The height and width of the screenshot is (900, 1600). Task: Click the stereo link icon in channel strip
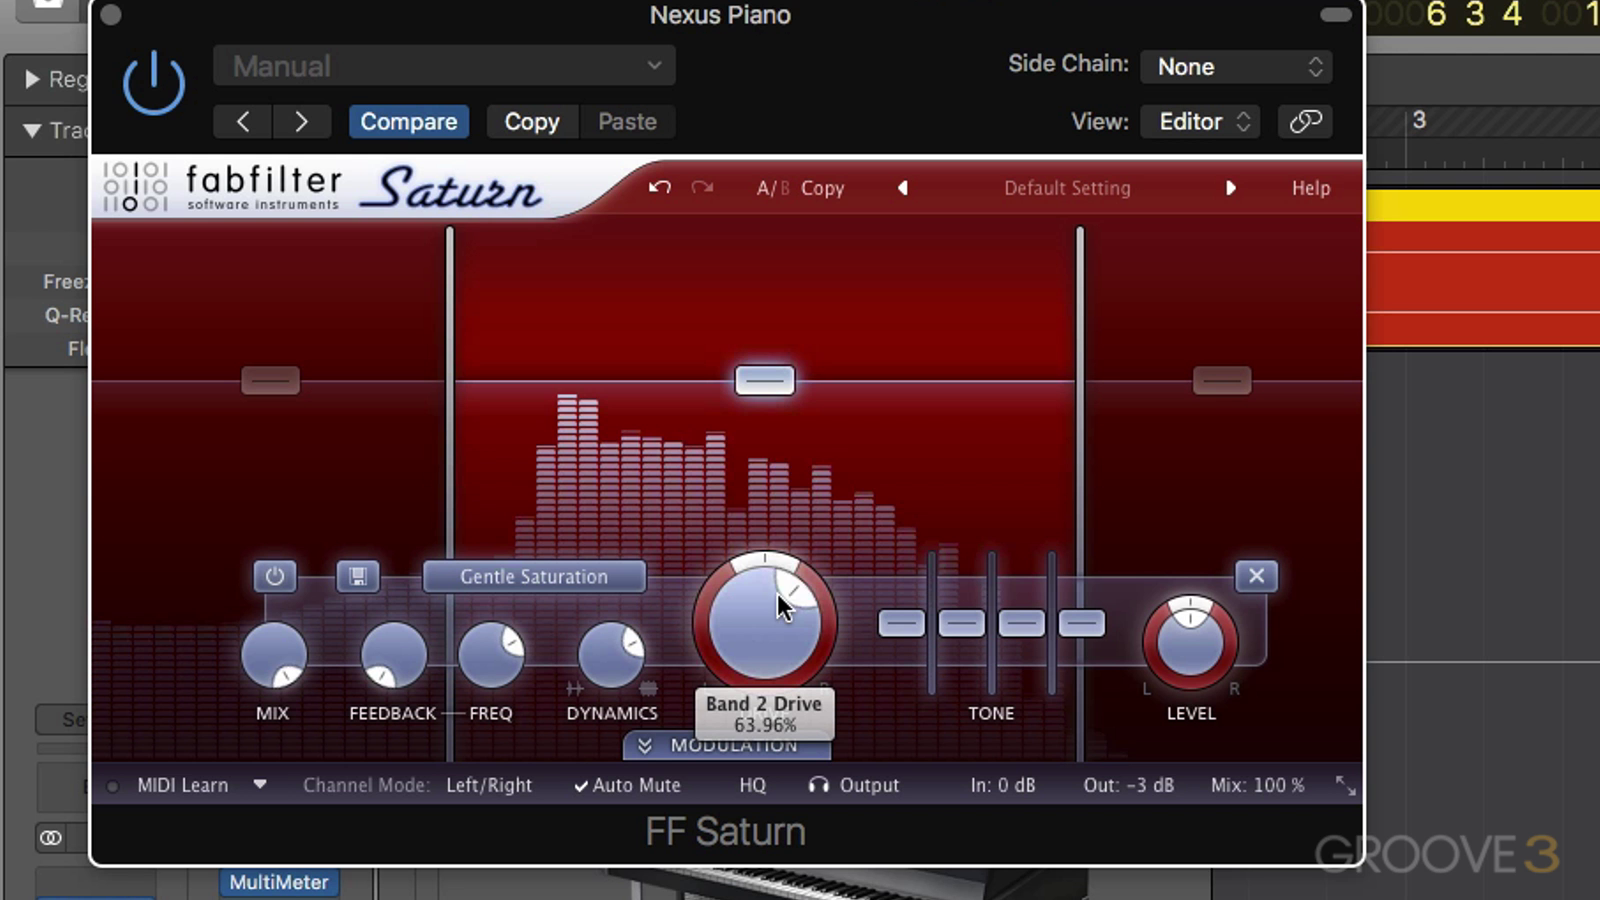[51, 838]
